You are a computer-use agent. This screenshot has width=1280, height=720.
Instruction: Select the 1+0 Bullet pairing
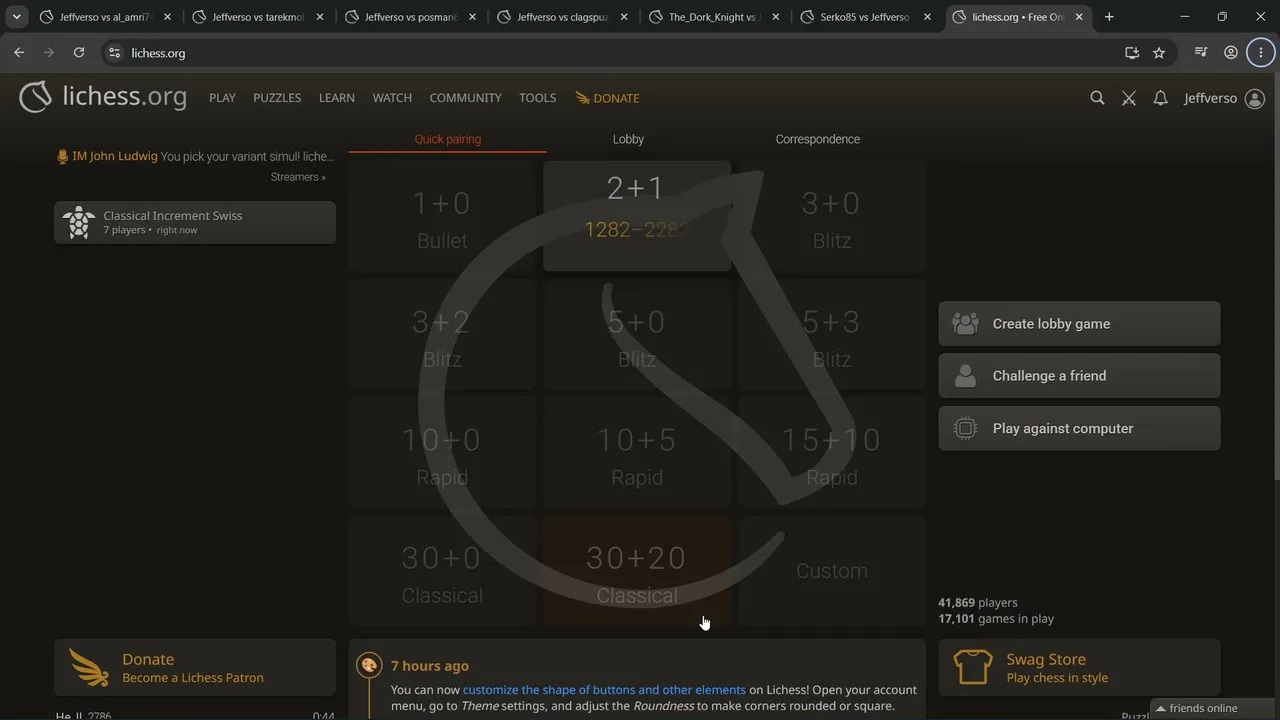[x=442, y=216]
